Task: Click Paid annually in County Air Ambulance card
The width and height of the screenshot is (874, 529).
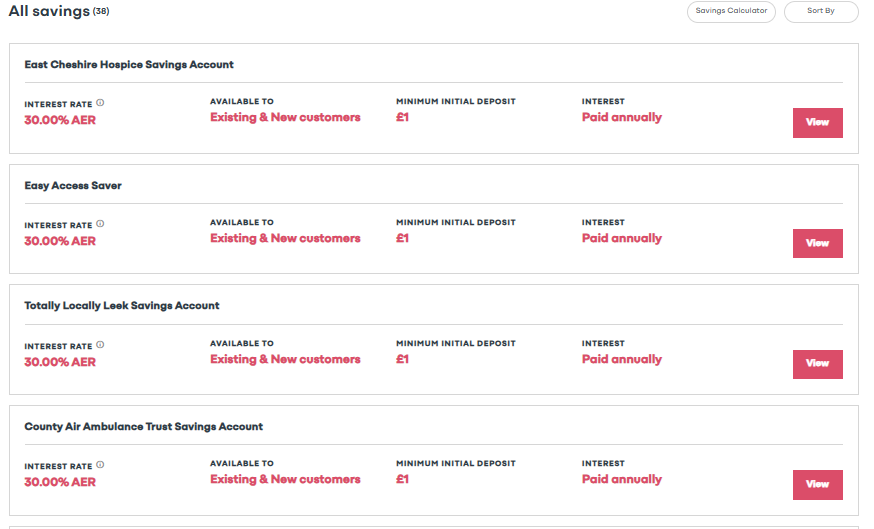Action: click(622, 479)
